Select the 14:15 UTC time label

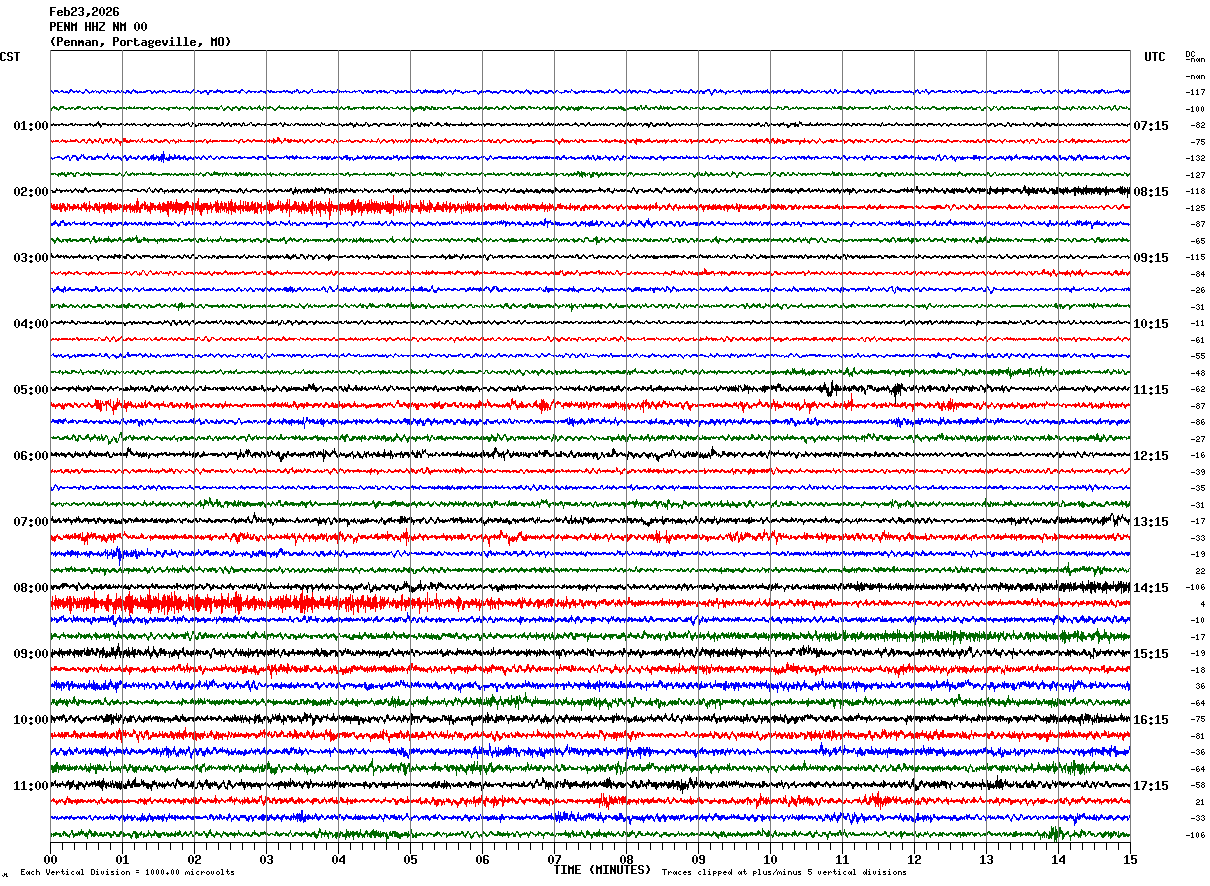[x=1151, y=588]
